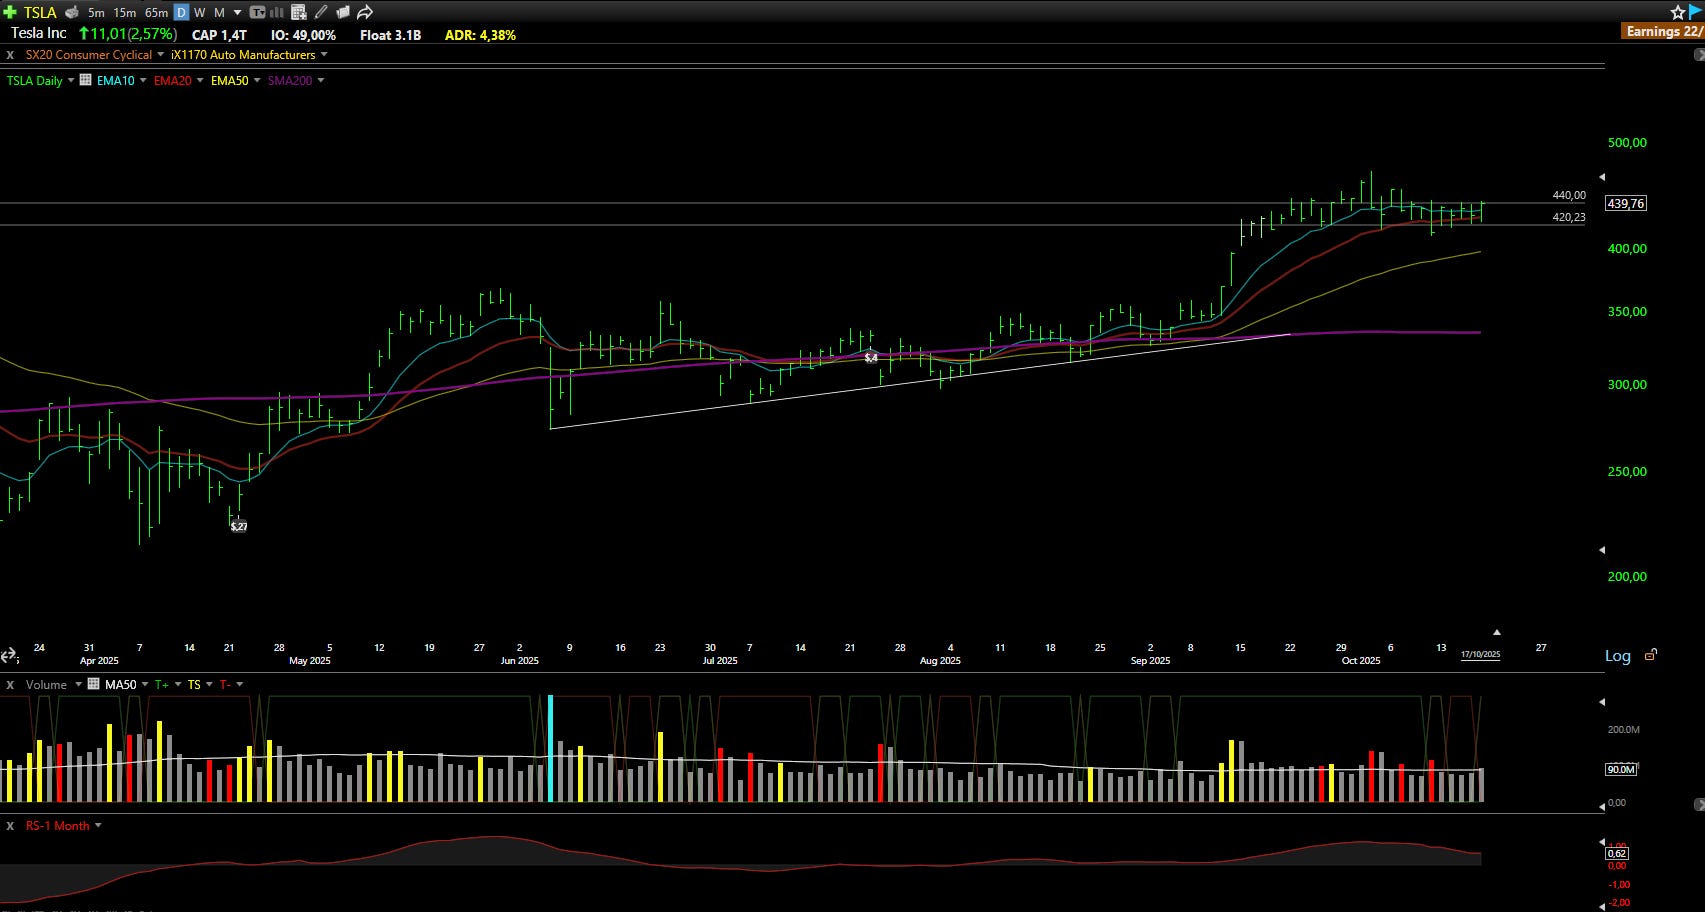Click the blue flag icon
This screenshot has width=1705, height=912.
[1696, 11]
